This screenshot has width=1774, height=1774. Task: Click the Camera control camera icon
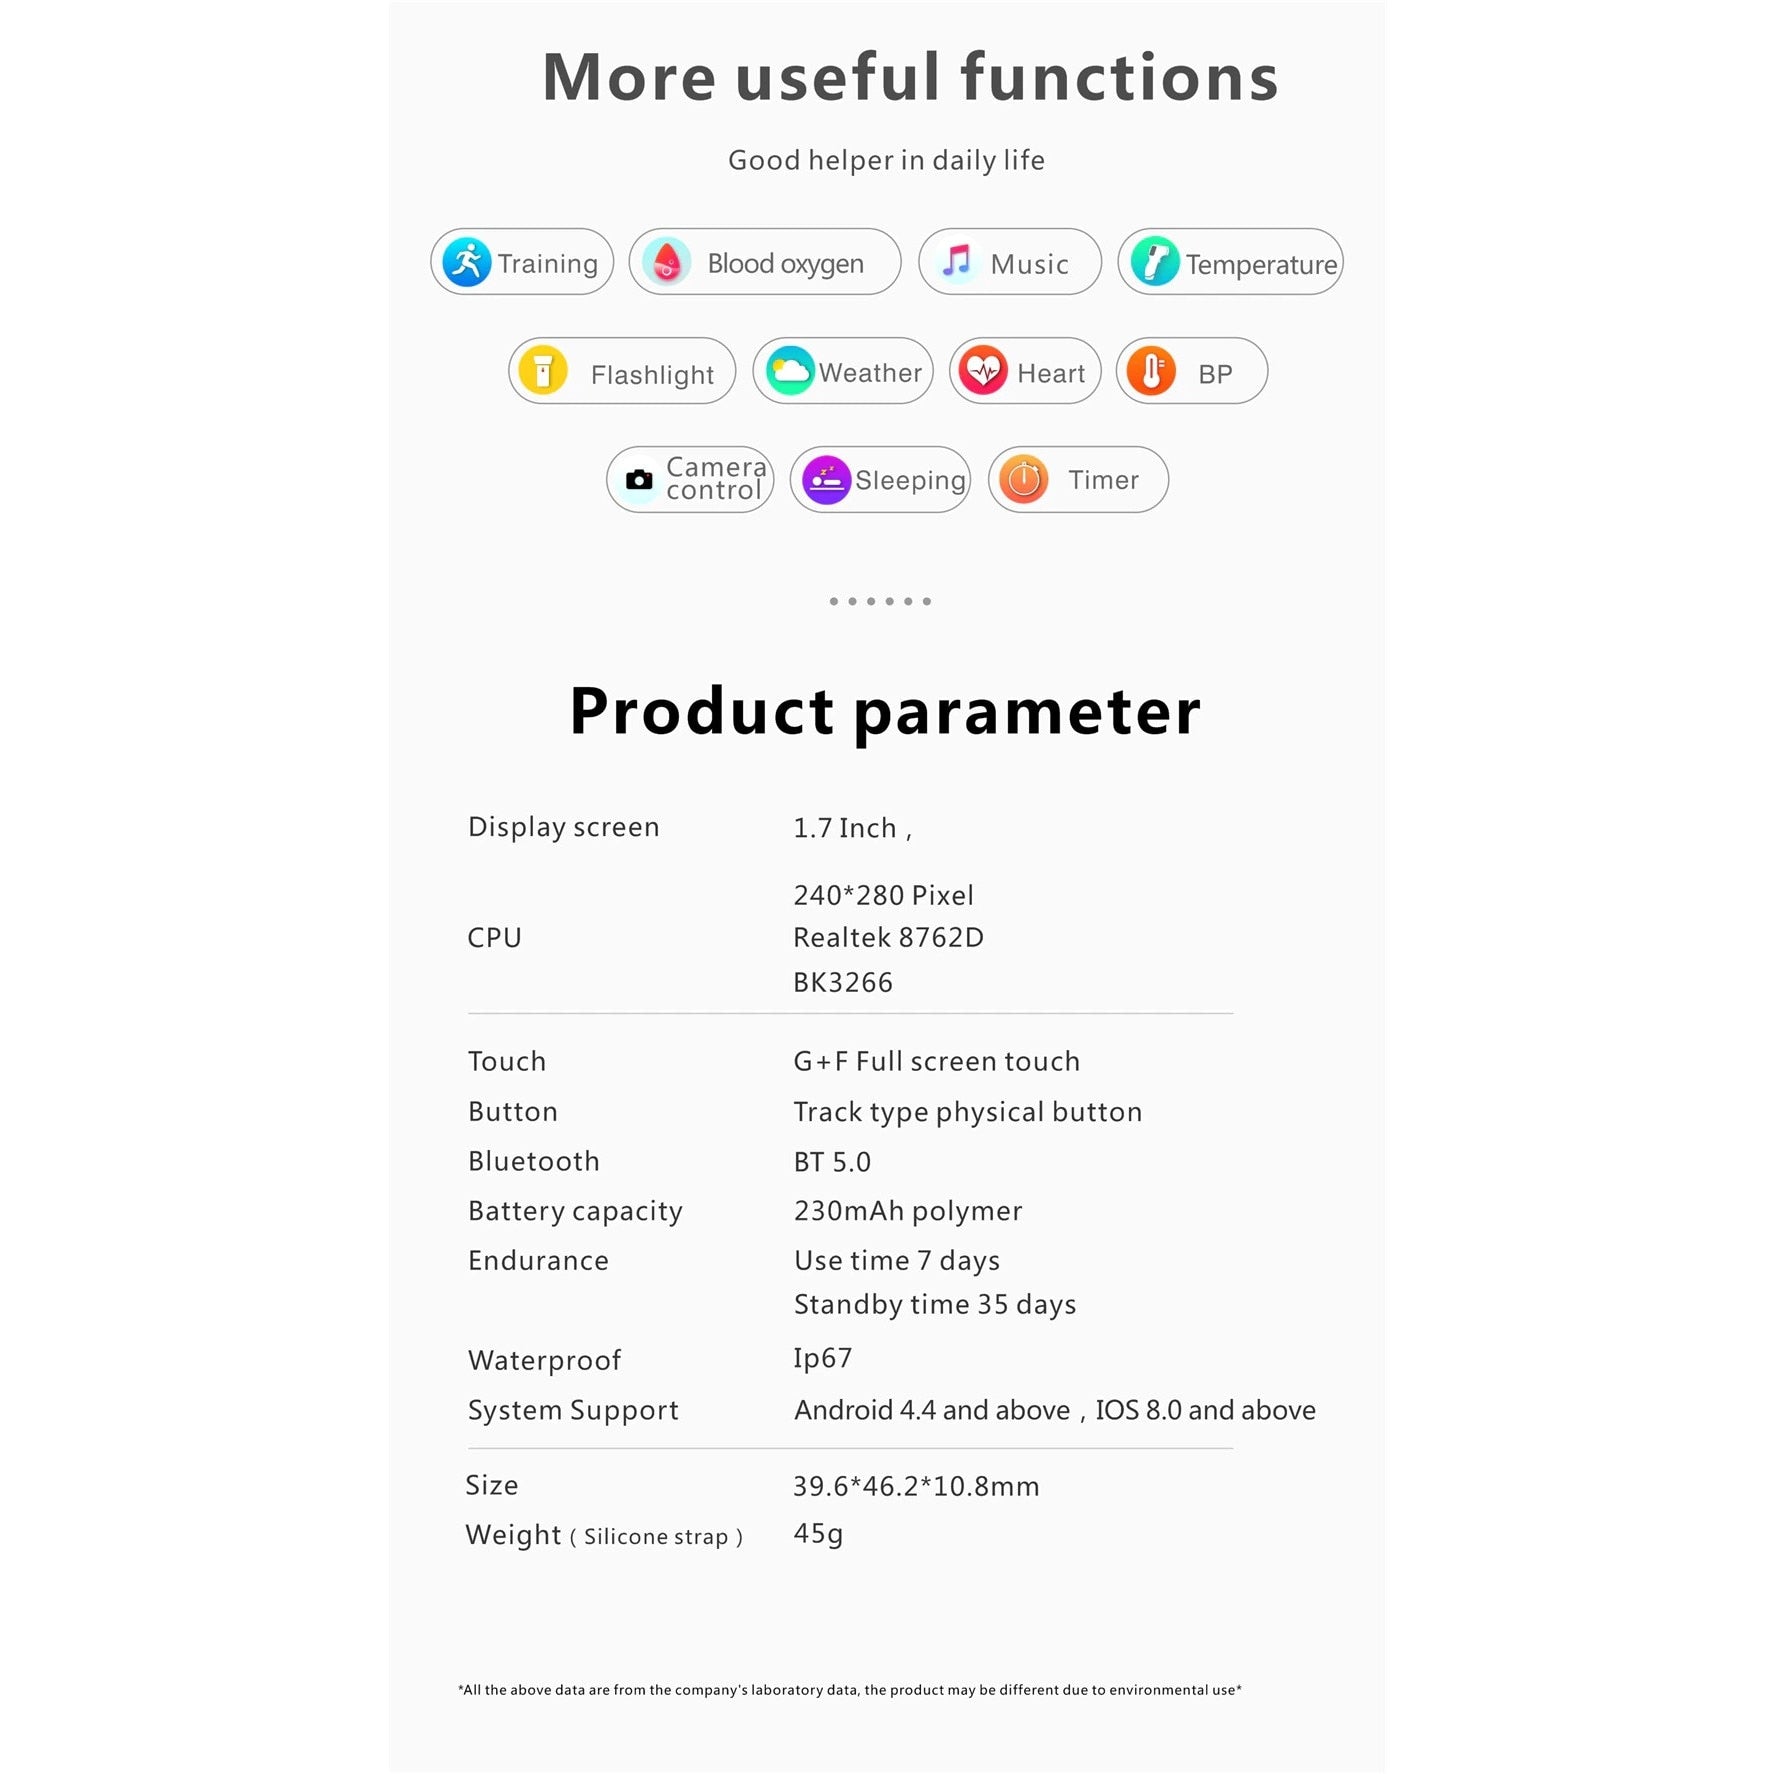(x=638, y=480)
